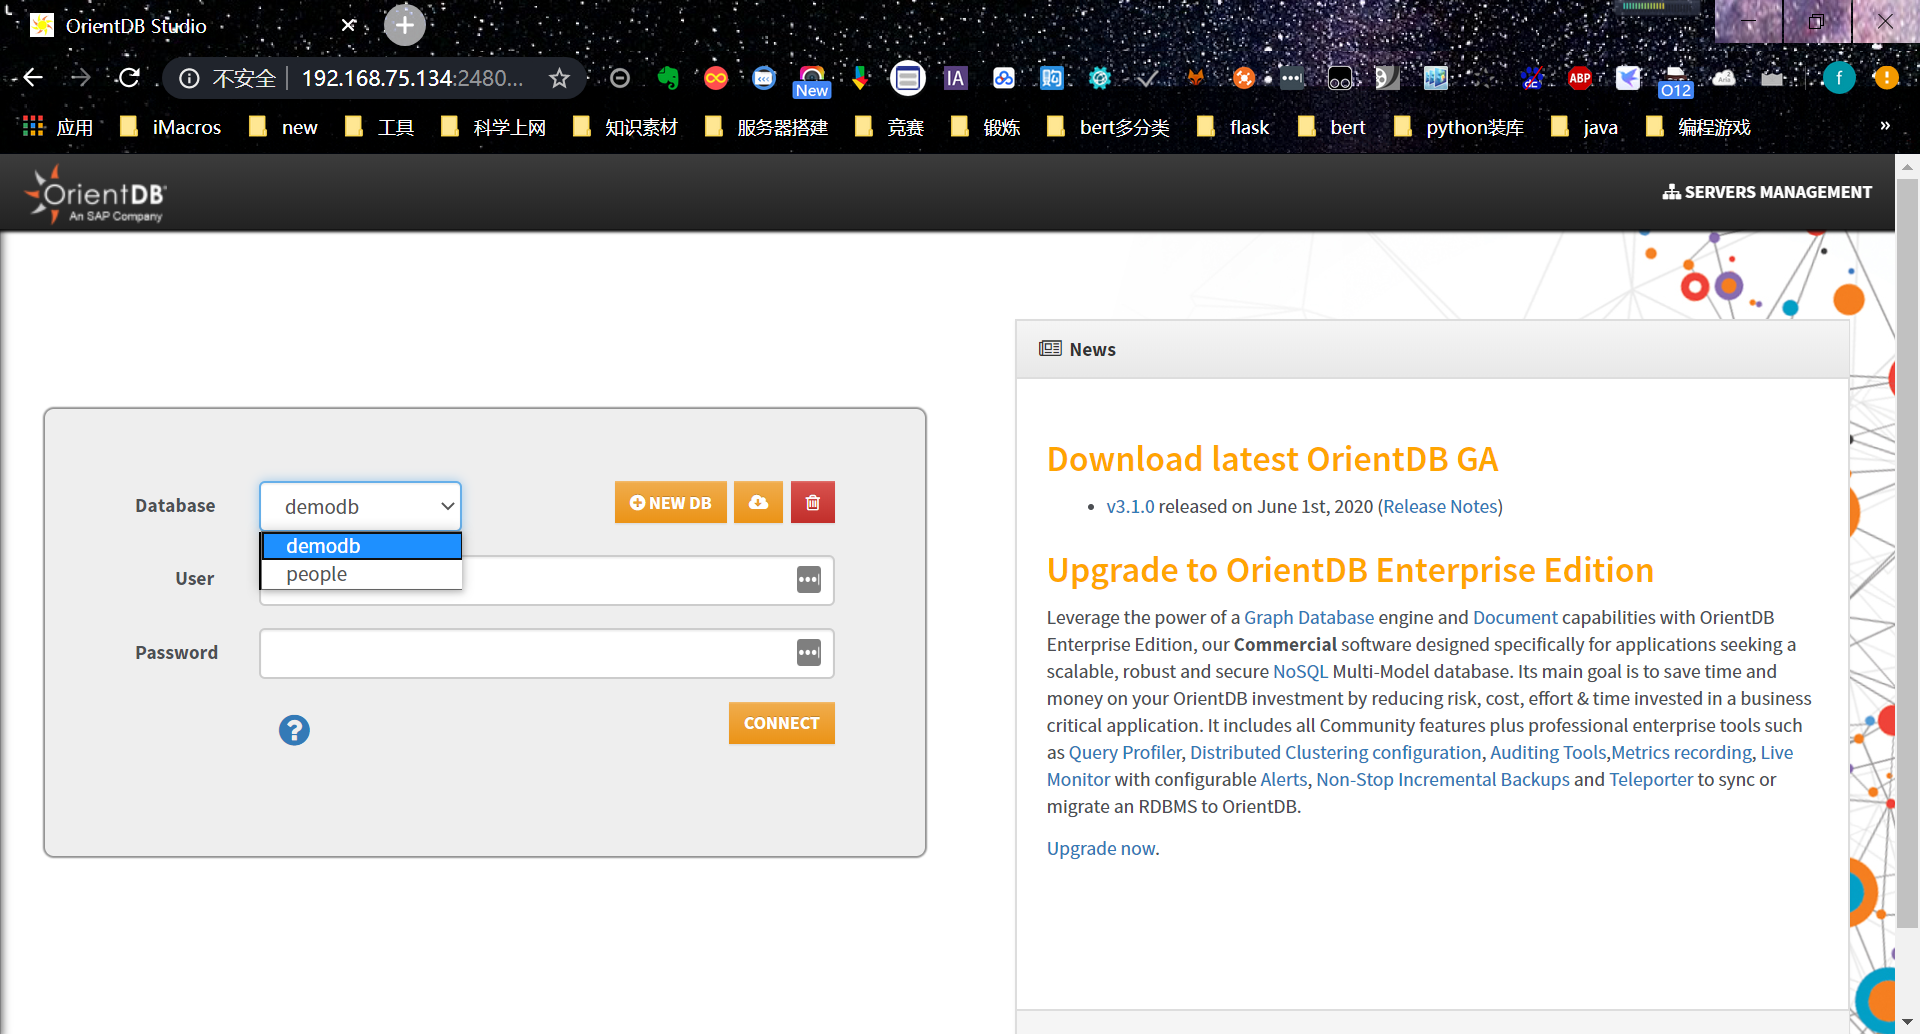Go back with the browser back arrow
Viewport: 1920px width, 1034px height.
point(33,78)
